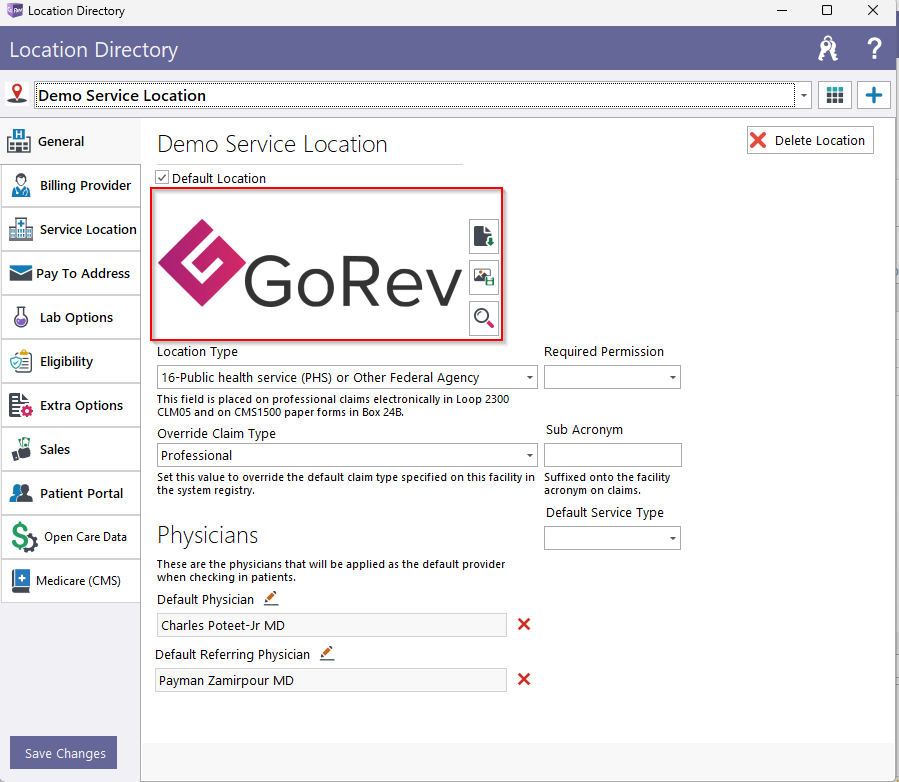Click the import logo file icon
Image resolution: width=899 pixels, height=782 pixels.
click(x=483, y=236)
